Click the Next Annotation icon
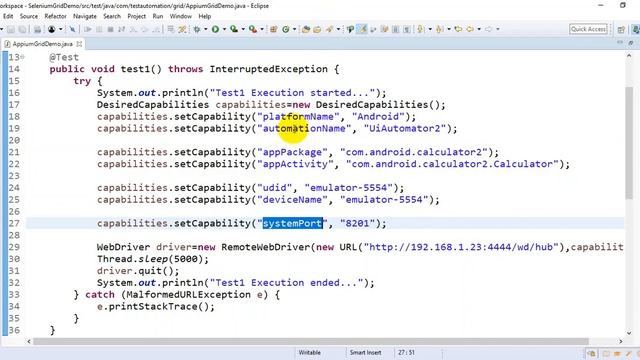The width and height of the screenshot is (640, 360). coord(420,29)
